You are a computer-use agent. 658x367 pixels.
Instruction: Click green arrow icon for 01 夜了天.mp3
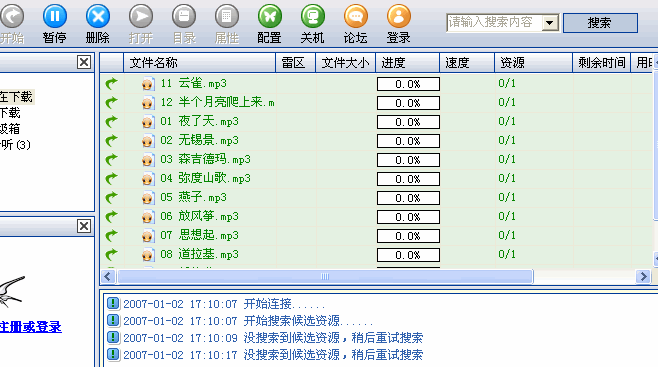click(111, 122)
